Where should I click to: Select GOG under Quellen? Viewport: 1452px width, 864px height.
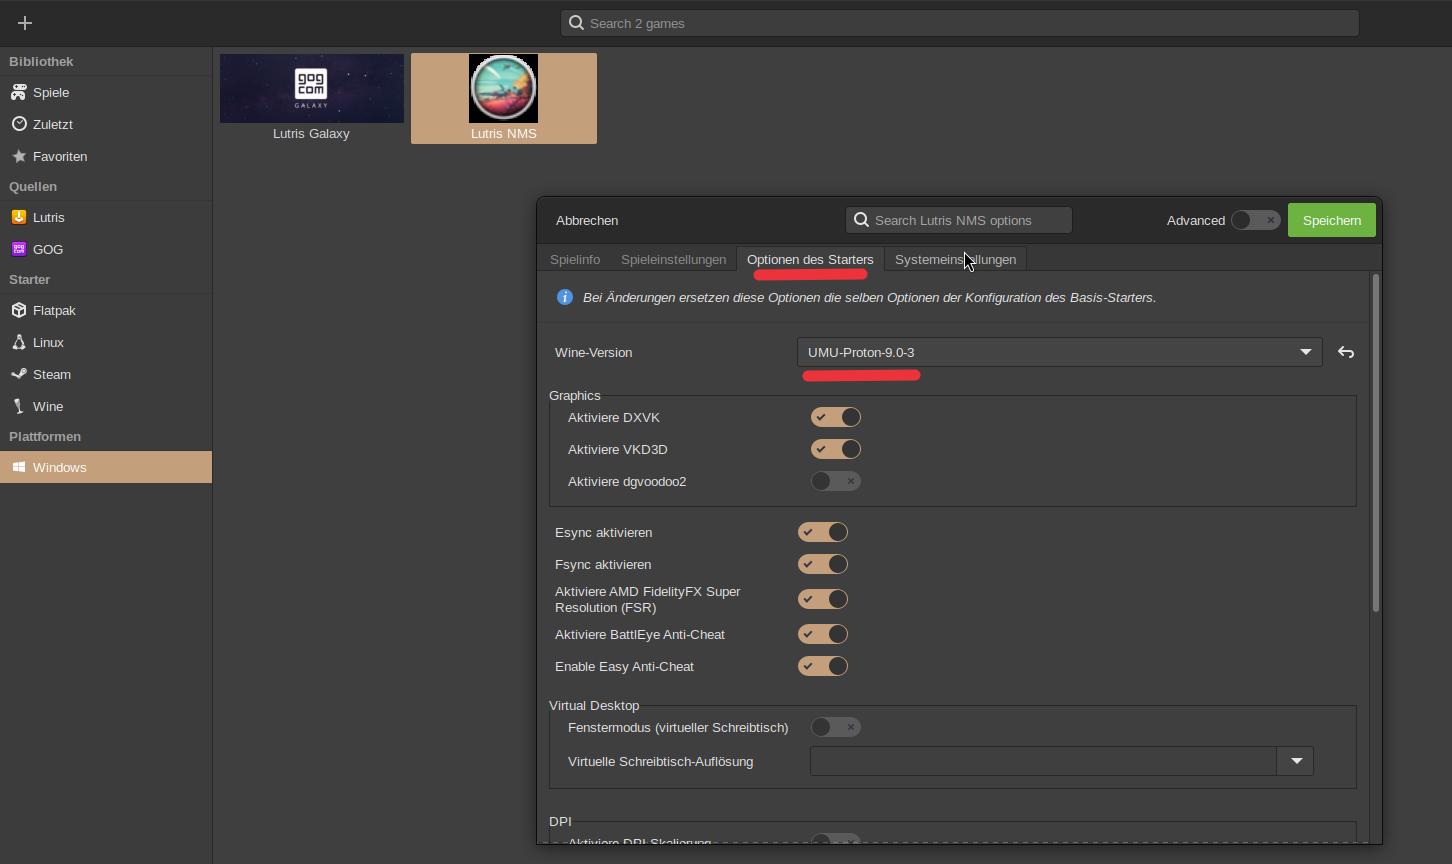[x=106, y=249]
